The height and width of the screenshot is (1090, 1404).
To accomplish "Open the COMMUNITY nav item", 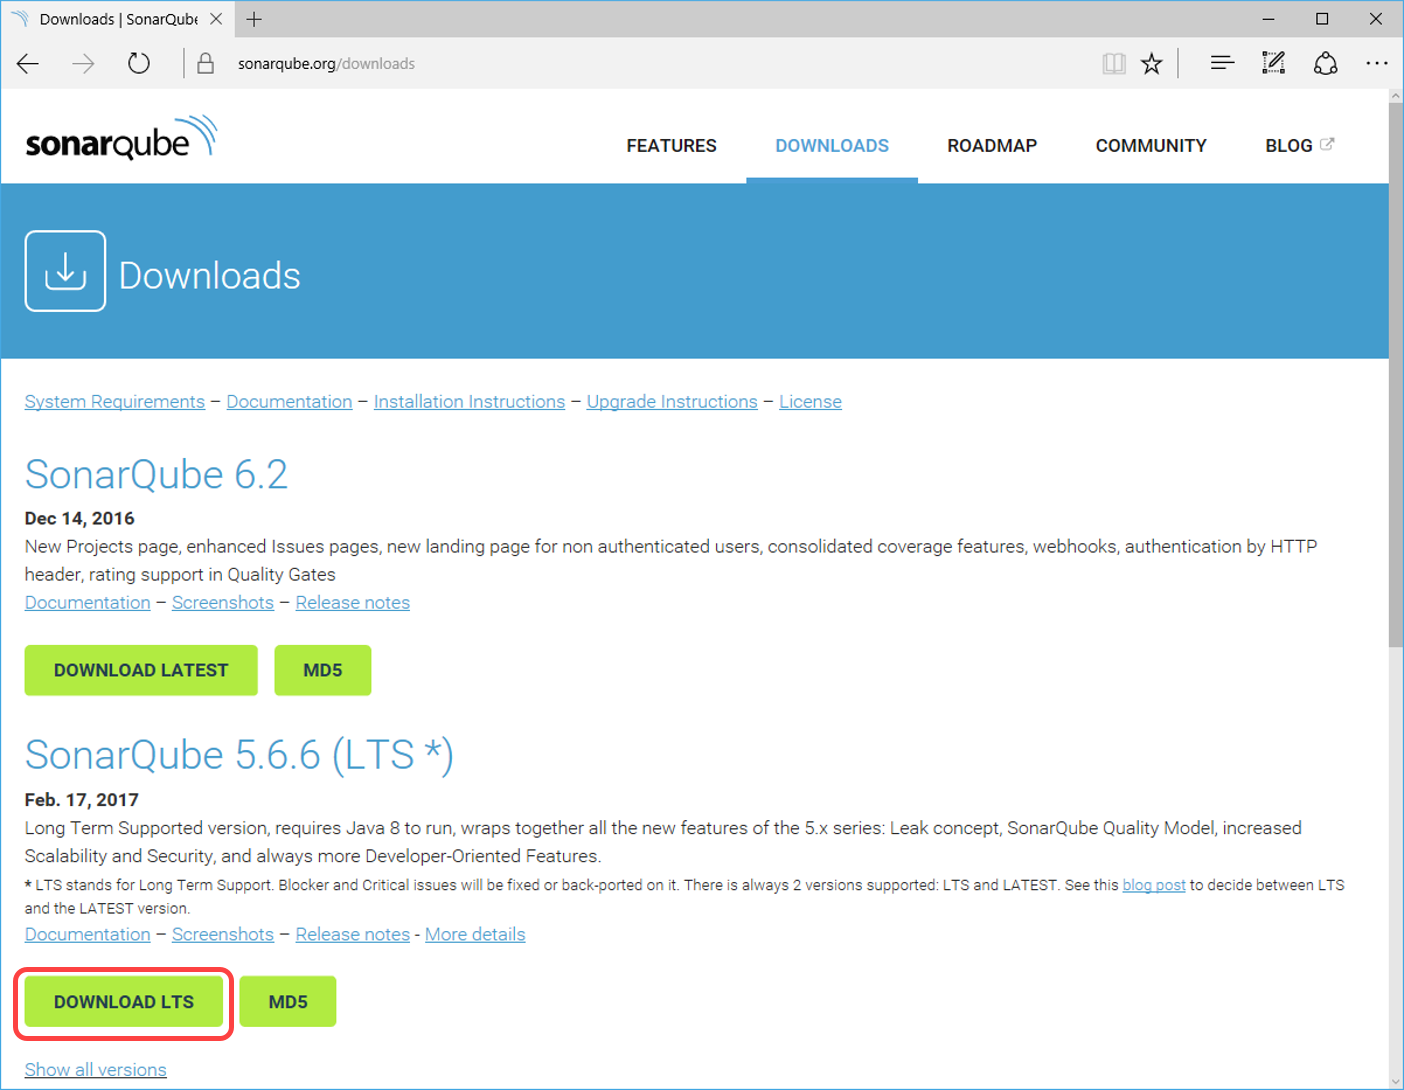I will [x=1151, y=146].
